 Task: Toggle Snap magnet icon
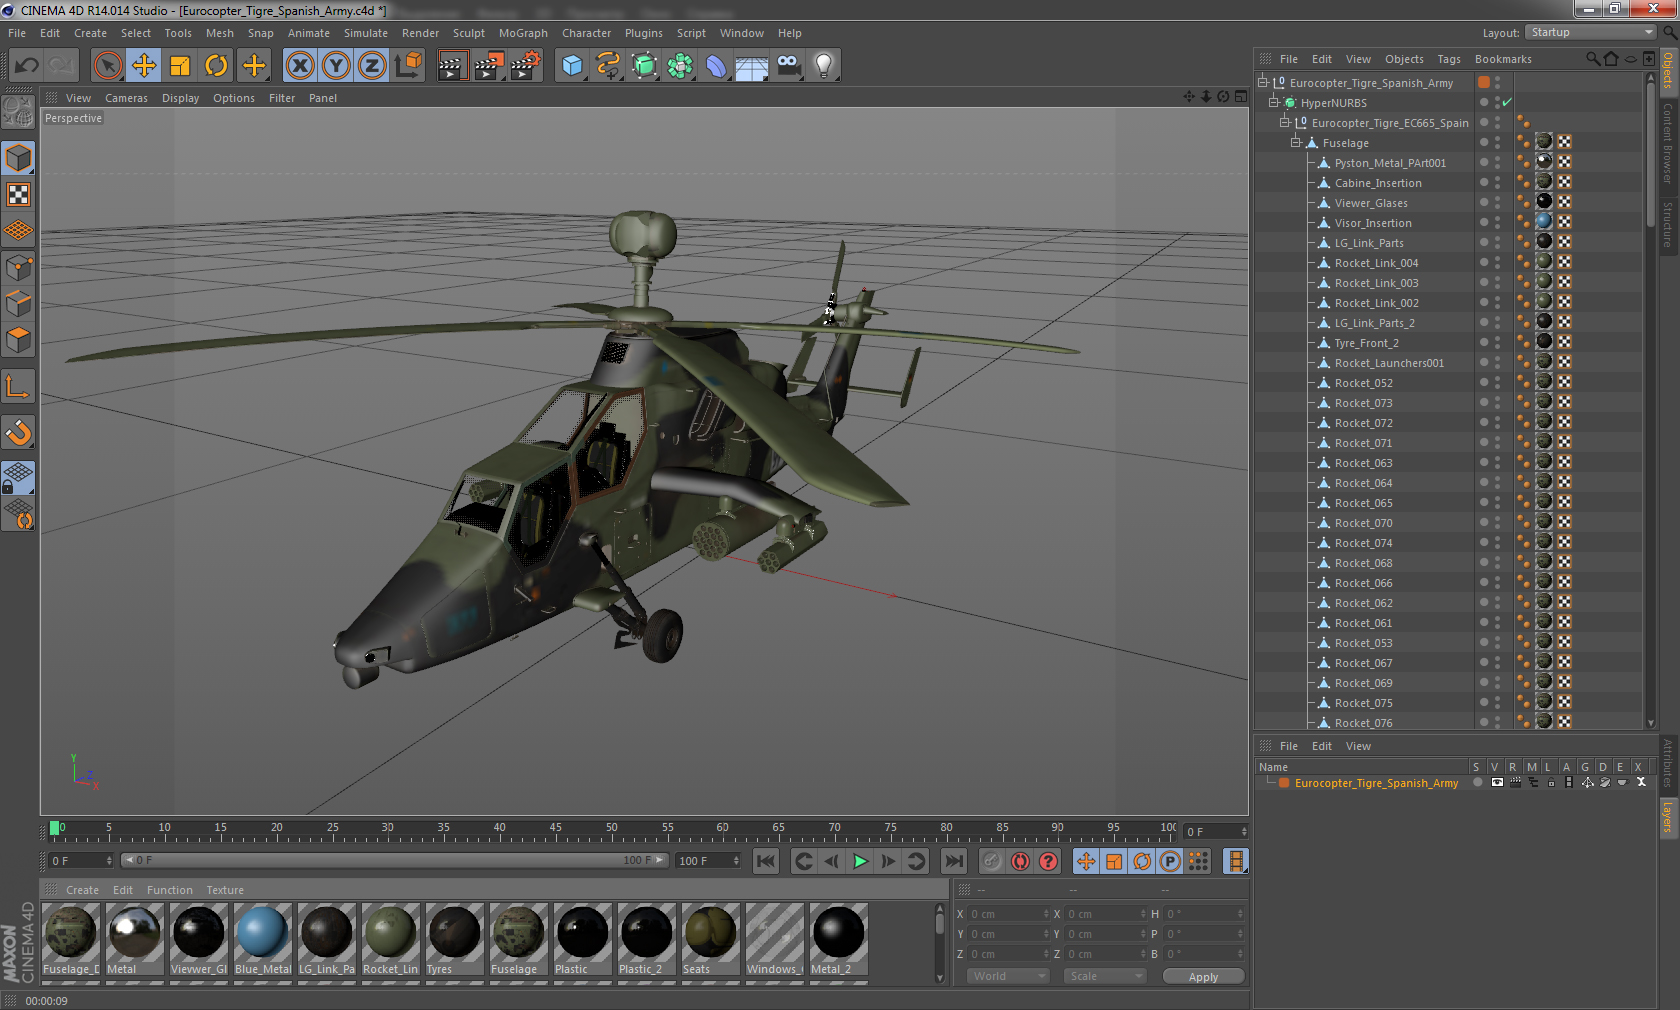18,433
